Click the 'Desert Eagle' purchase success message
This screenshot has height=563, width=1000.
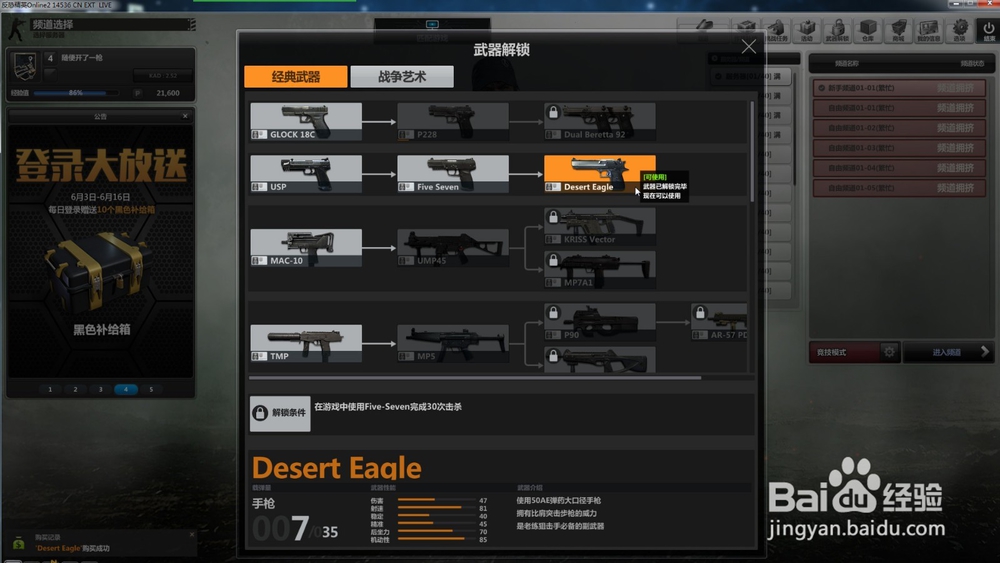click(x=73, y=548)
